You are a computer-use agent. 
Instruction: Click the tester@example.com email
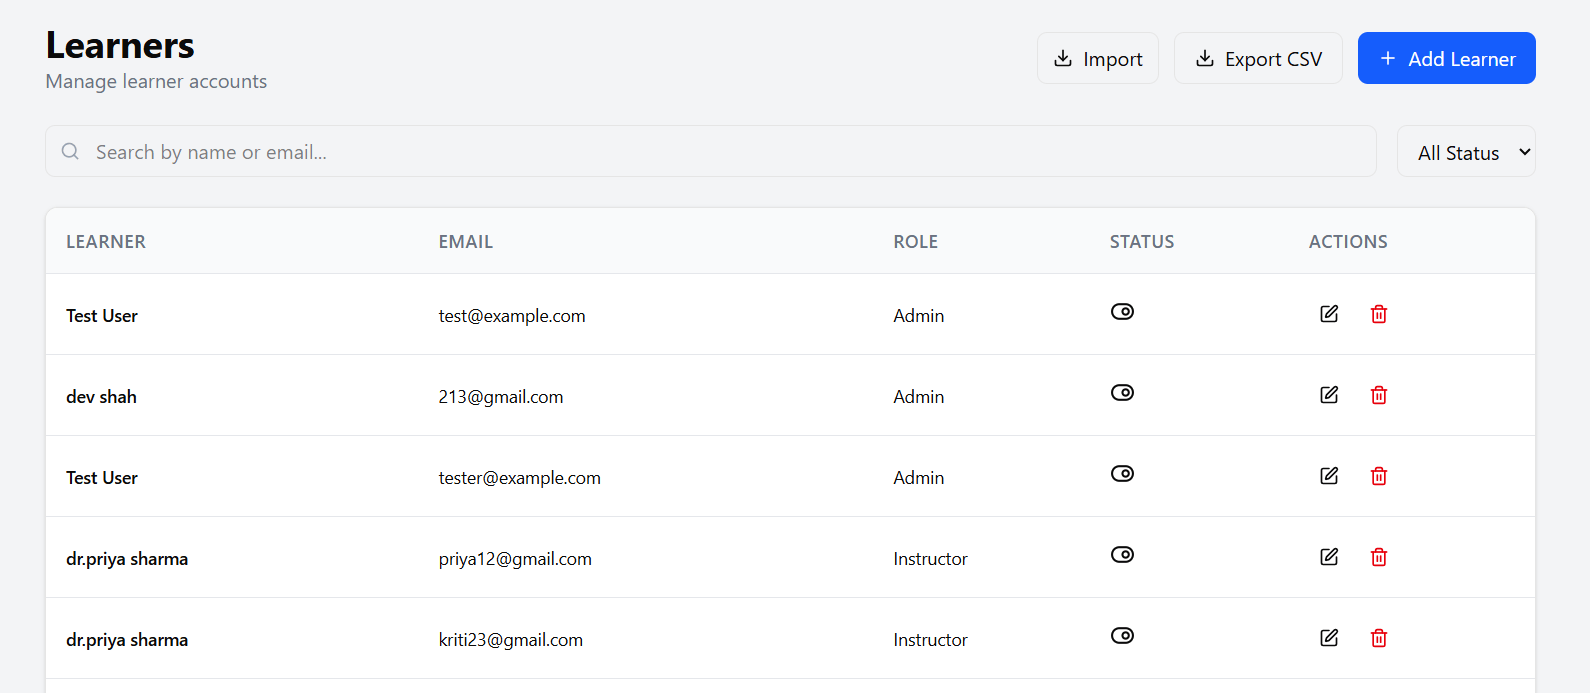pyautogui.click(x=520, y=478)
